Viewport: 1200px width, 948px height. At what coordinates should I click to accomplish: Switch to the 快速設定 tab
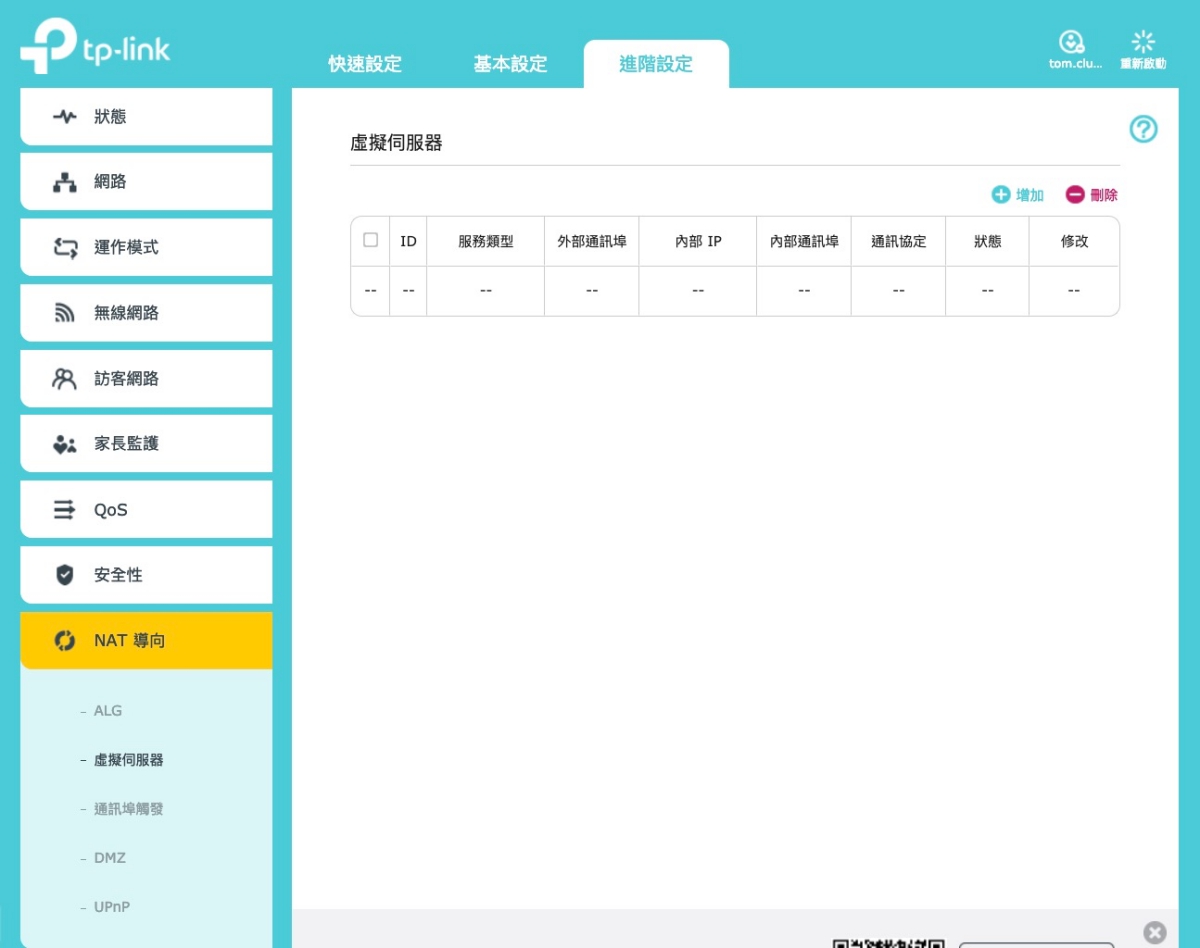tap(365, 65)
